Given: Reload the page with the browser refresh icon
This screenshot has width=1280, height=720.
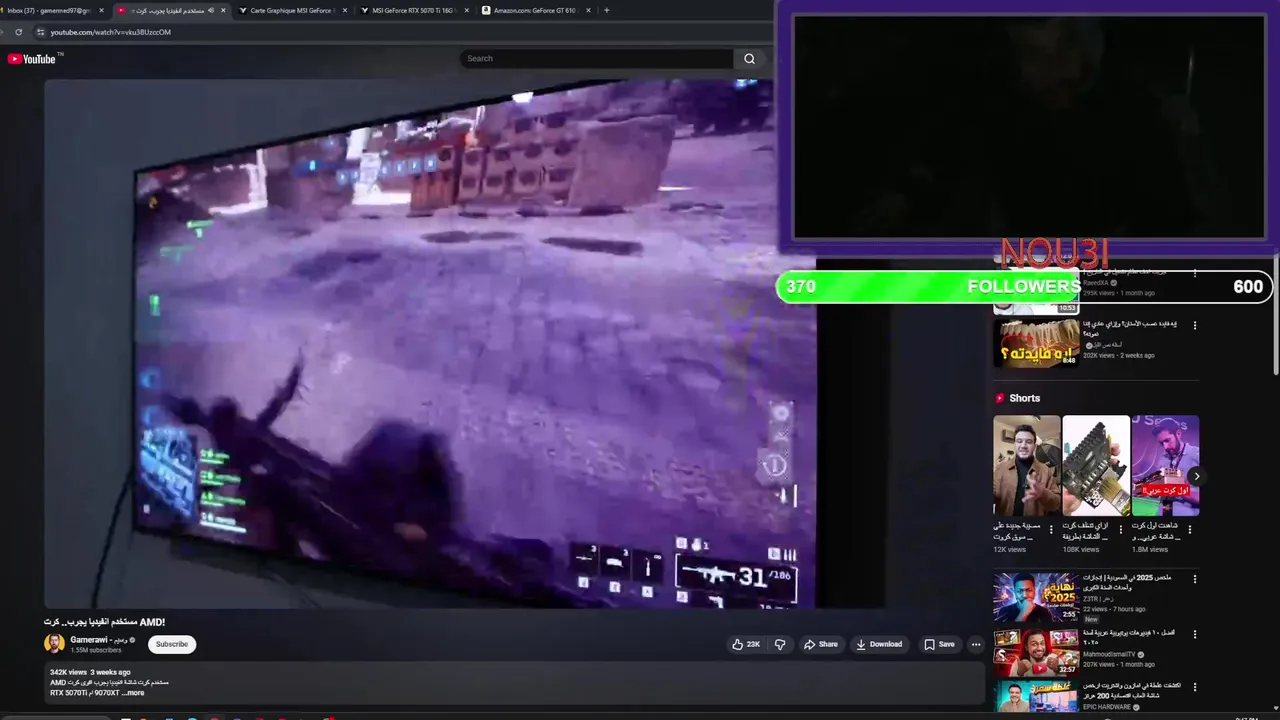Looking at the screenshot, I should (x=18, y=32).
